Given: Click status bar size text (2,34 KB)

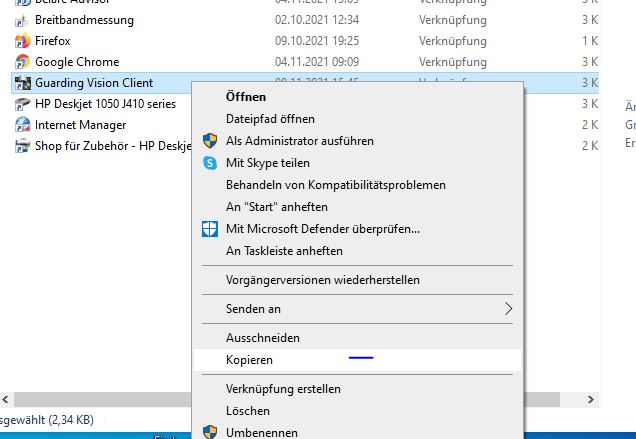Looking at the screenshot, I should tap(71, 420).
